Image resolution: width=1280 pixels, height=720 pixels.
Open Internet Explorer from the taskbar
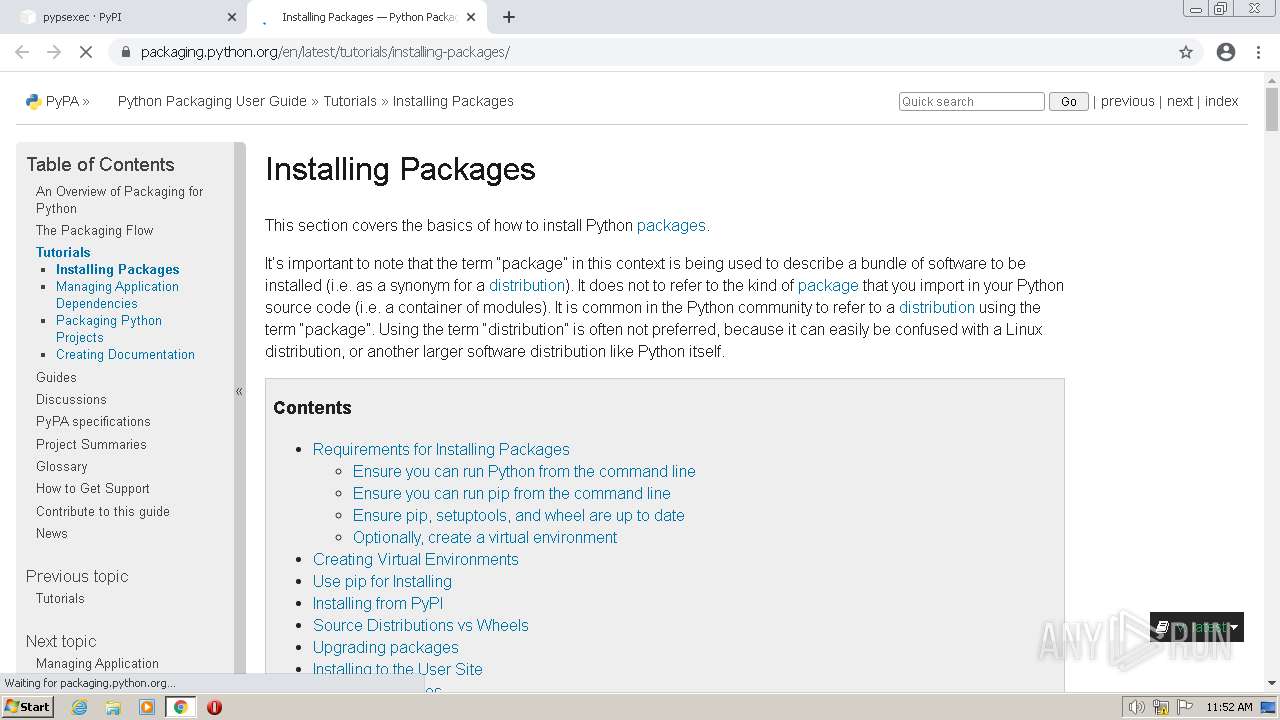coord(79,707)
